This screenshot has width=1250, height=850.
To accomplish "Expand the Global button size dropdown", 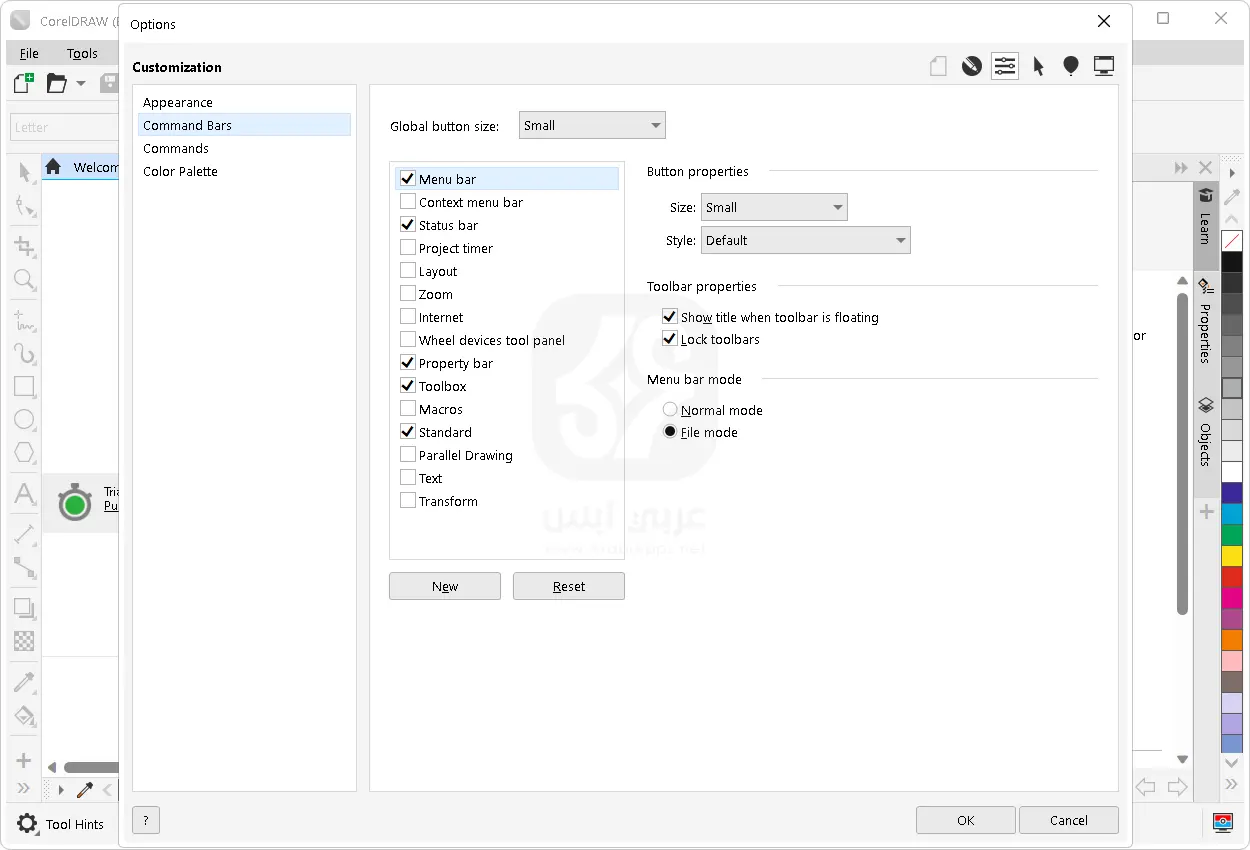I will coord(592,126).
